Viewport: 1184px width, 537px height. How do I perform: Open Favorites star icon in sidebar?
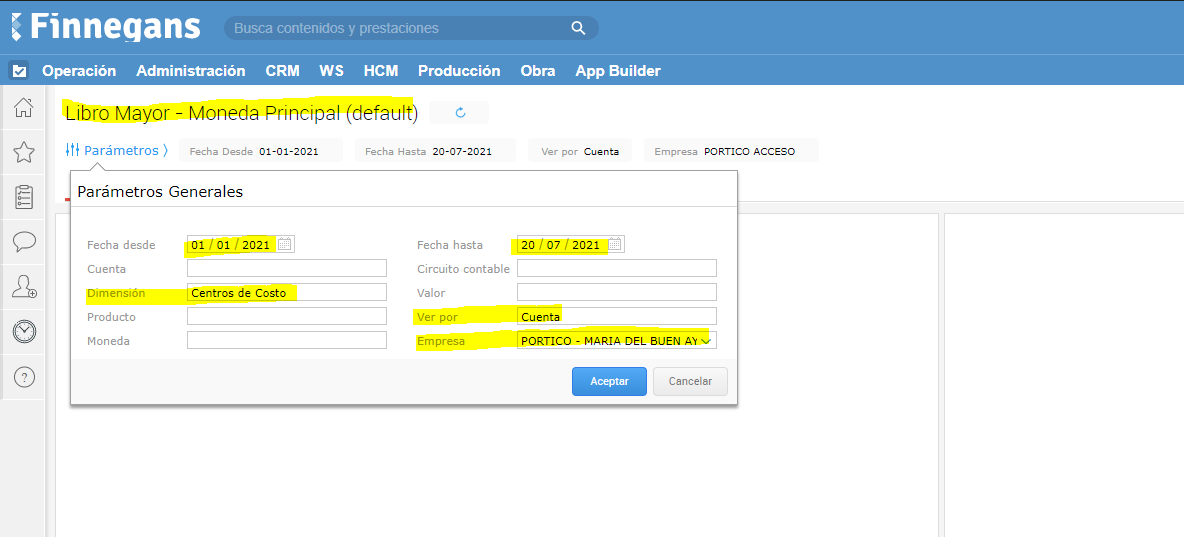pyautogui.click(x=24, y=152)
